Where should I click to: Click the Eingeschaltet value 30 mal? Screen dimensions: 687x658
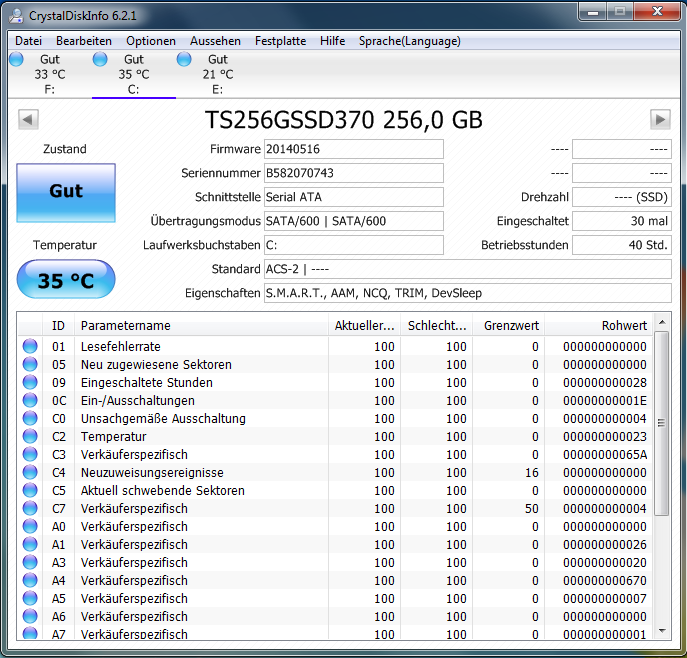click(x=622, y=221)
